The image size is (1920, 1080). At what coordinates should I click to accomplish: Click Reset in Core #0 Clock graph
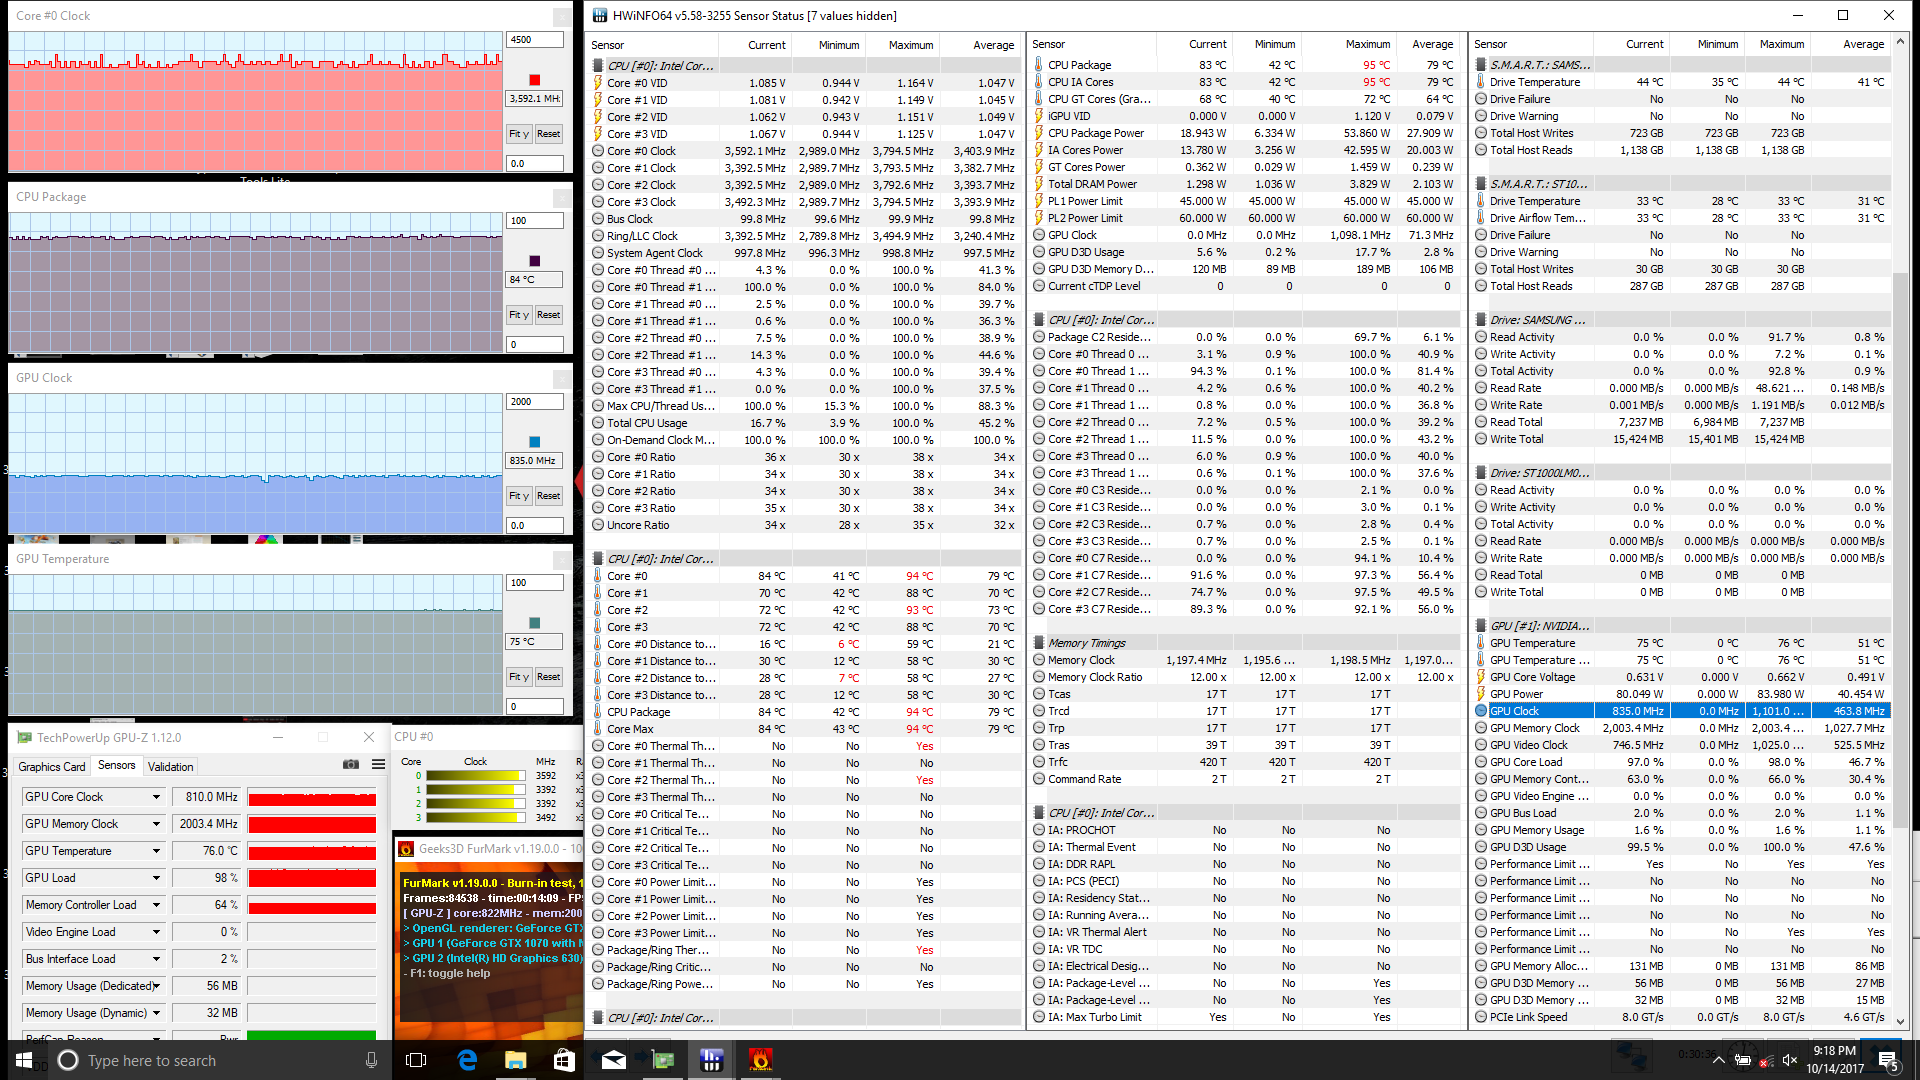(549, 134)
